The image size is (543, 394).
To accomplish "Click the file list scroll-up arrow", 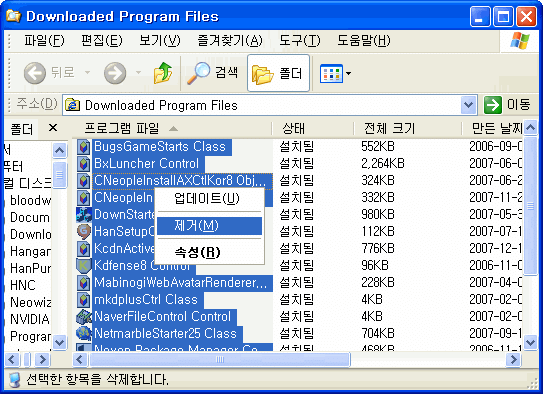I will click(531, 128).
